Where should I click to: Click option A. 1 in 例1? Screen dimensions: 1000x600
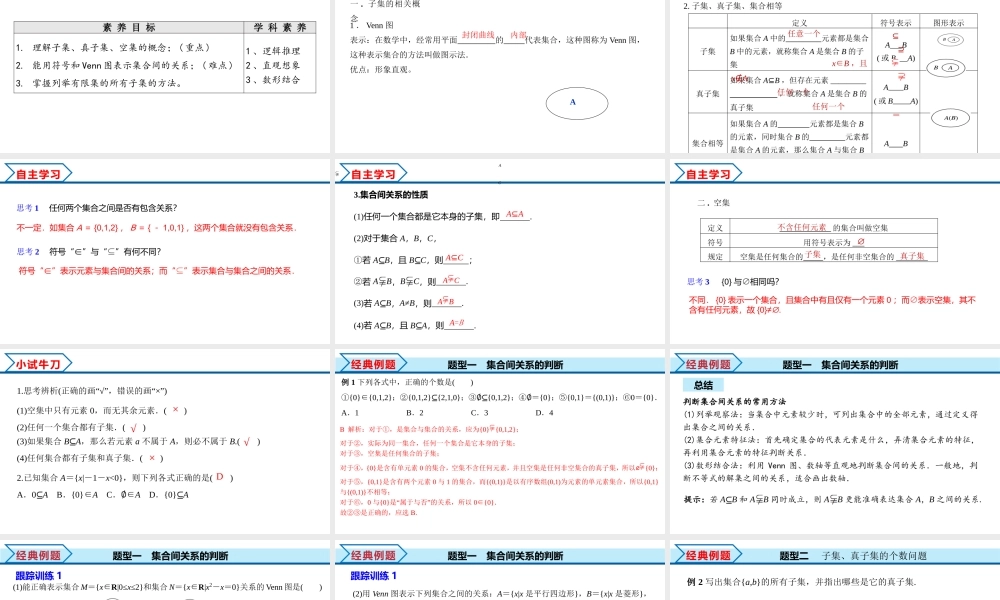(x=350, y=413)
